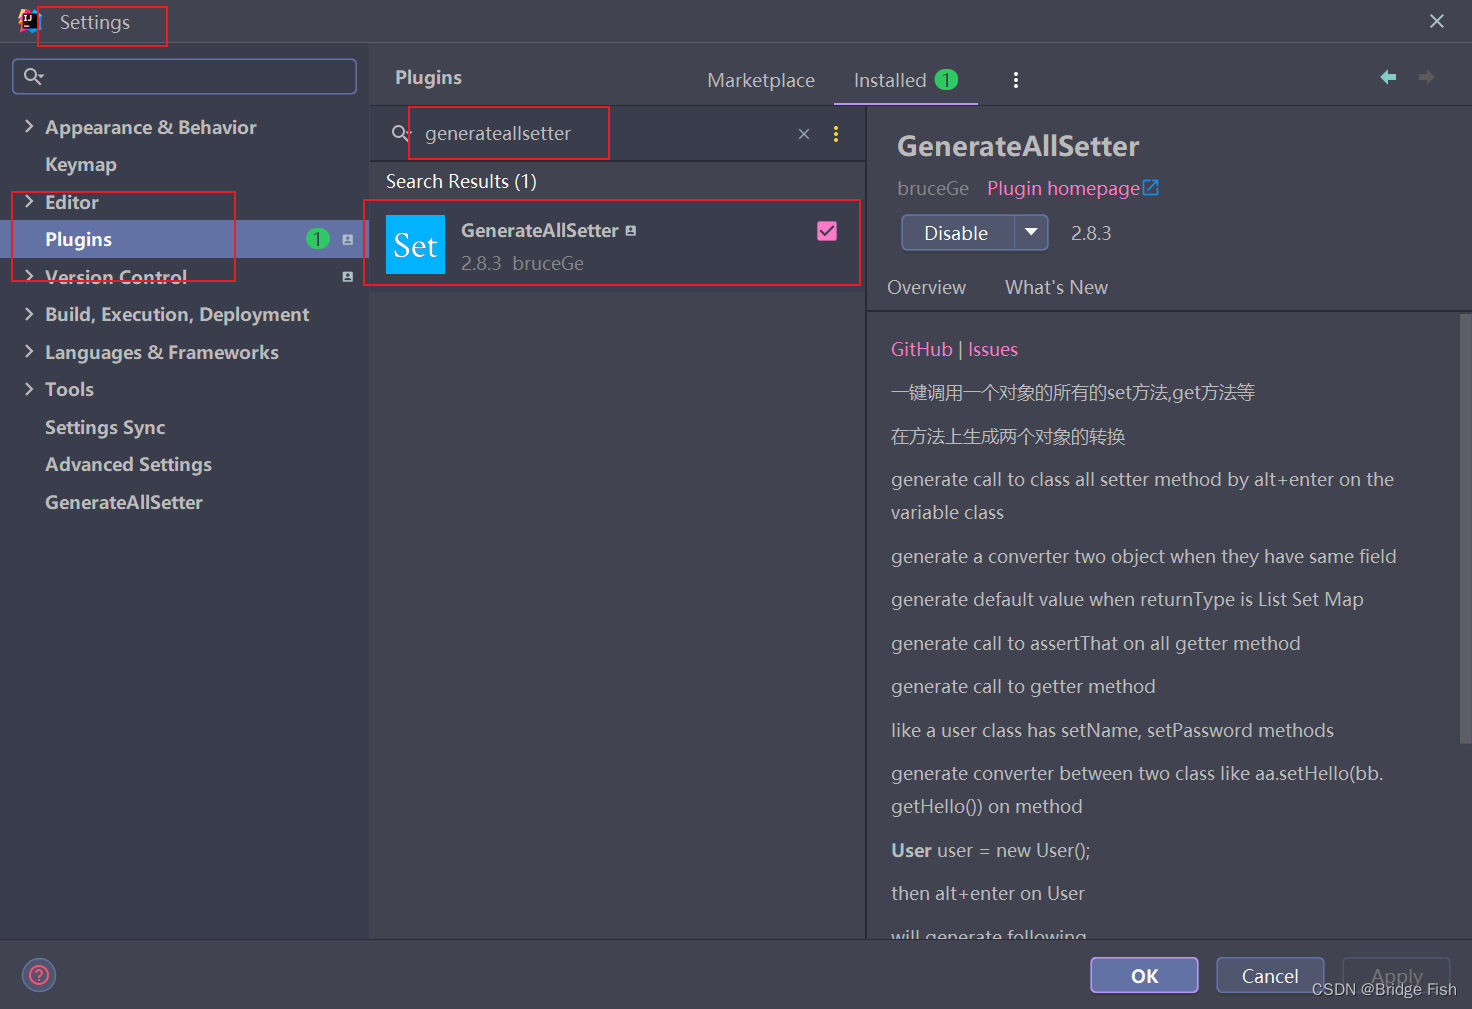Image resolution: width=1472 pixels, height=1009 pixels.
Task: Expand the Tools section
Action: tap(28, 389)
